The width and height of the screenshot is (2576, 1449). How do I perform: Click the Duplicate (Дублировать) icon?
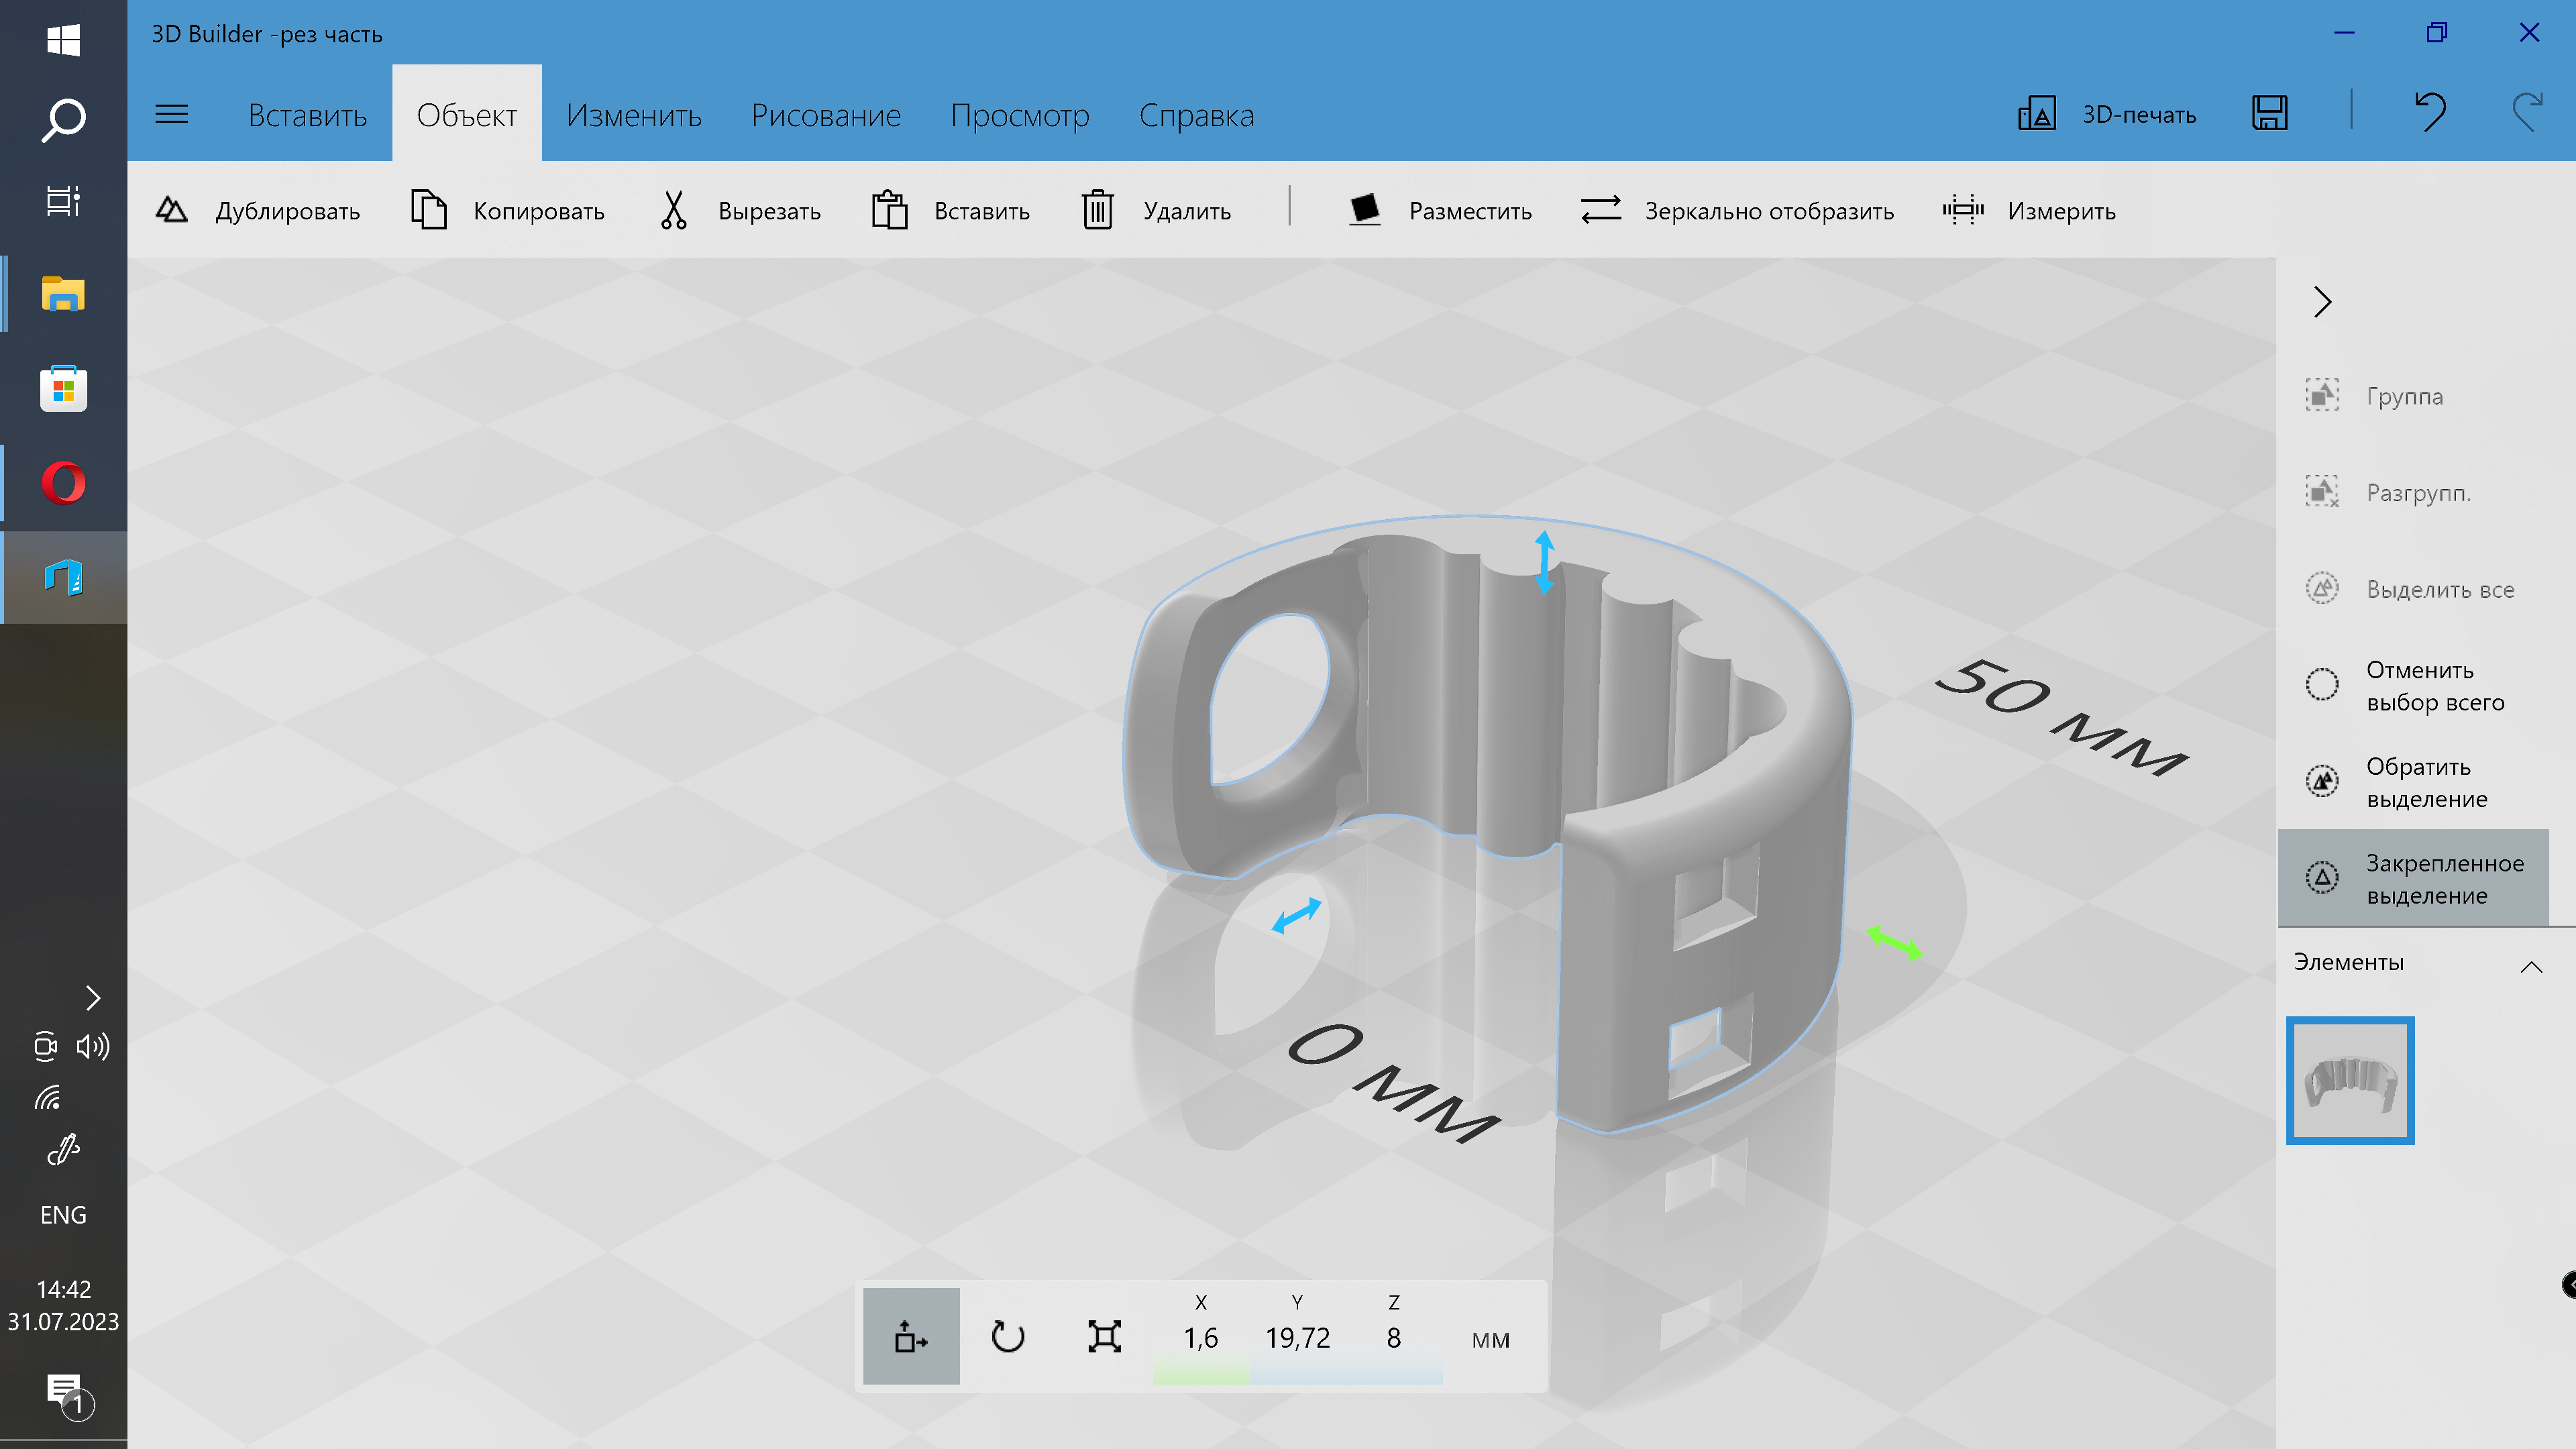[172, 210]
